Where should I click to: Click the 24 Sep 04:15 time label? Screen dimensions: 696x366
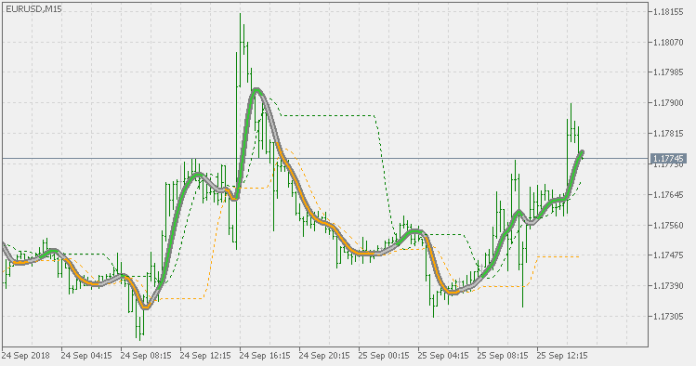87,356
